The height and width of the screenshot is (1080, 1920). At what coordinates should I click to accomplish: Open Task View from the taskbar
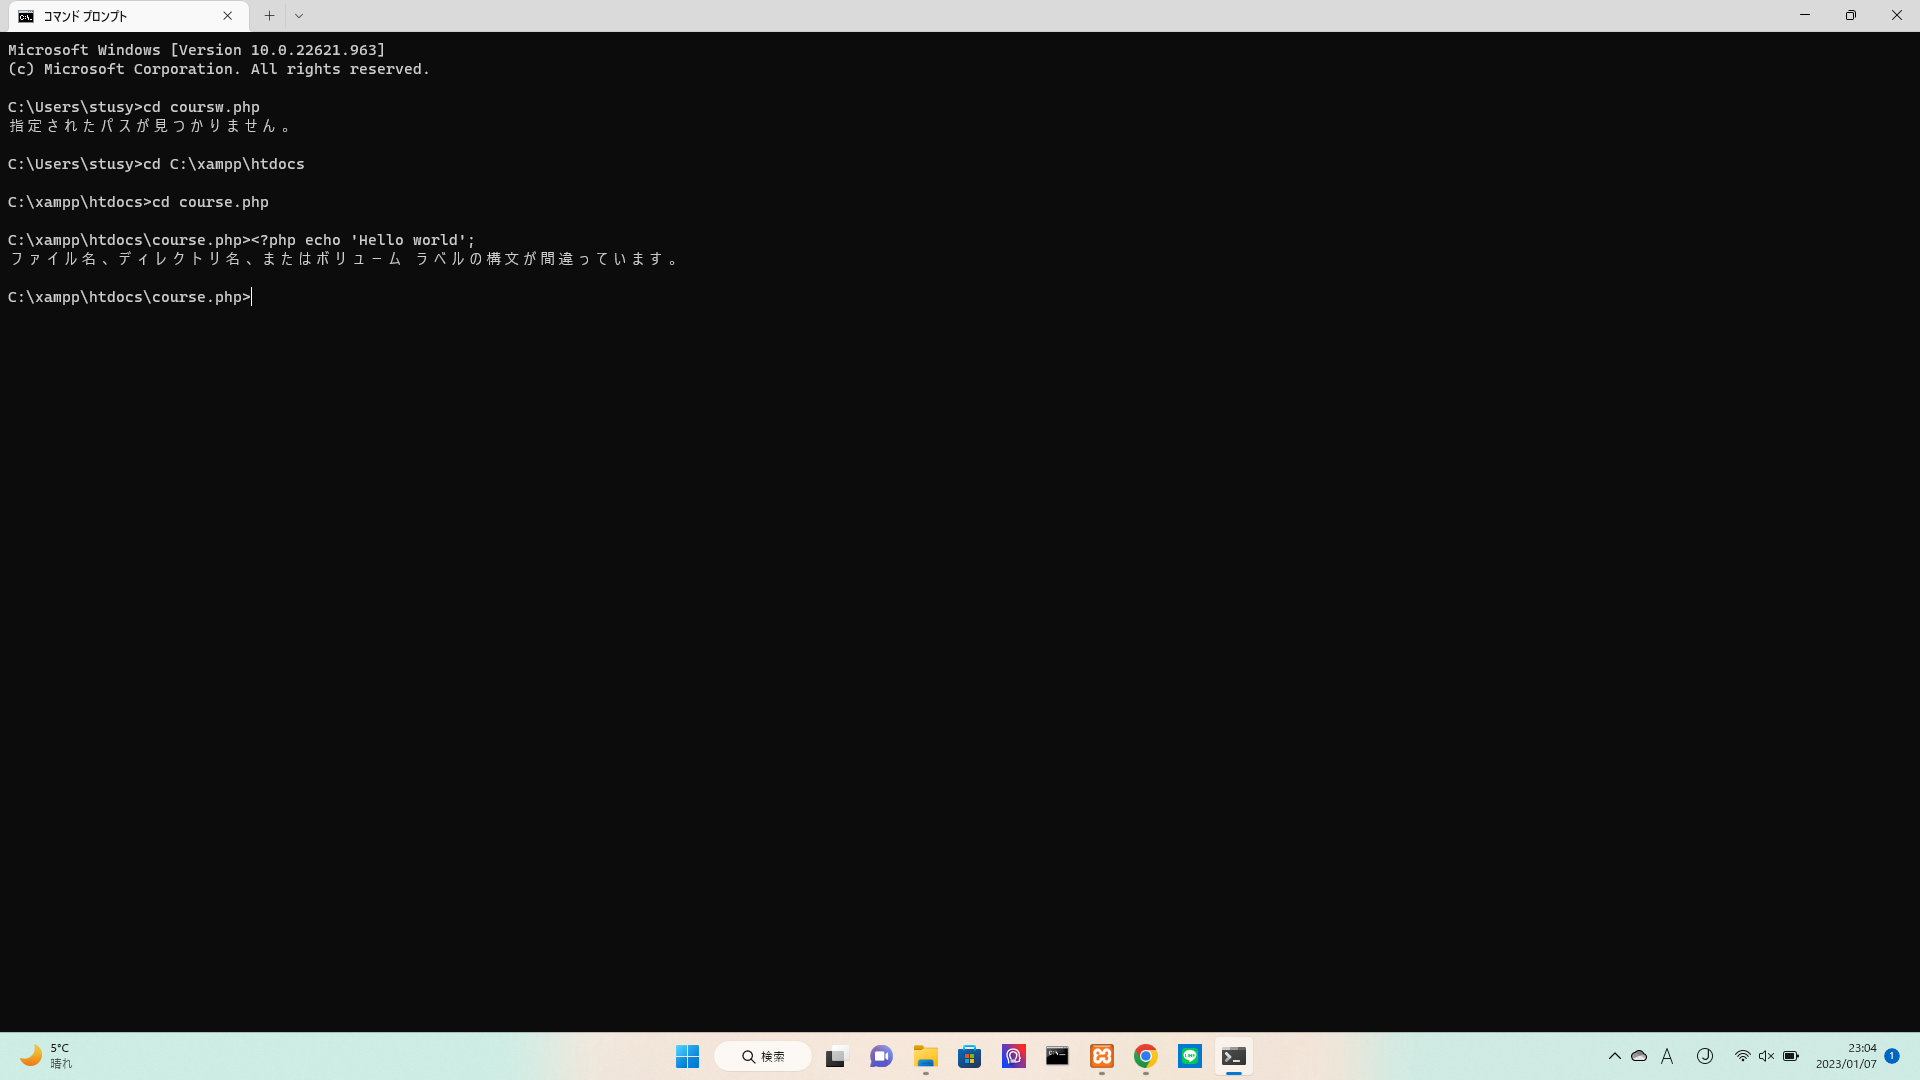tap(836, 1056)
